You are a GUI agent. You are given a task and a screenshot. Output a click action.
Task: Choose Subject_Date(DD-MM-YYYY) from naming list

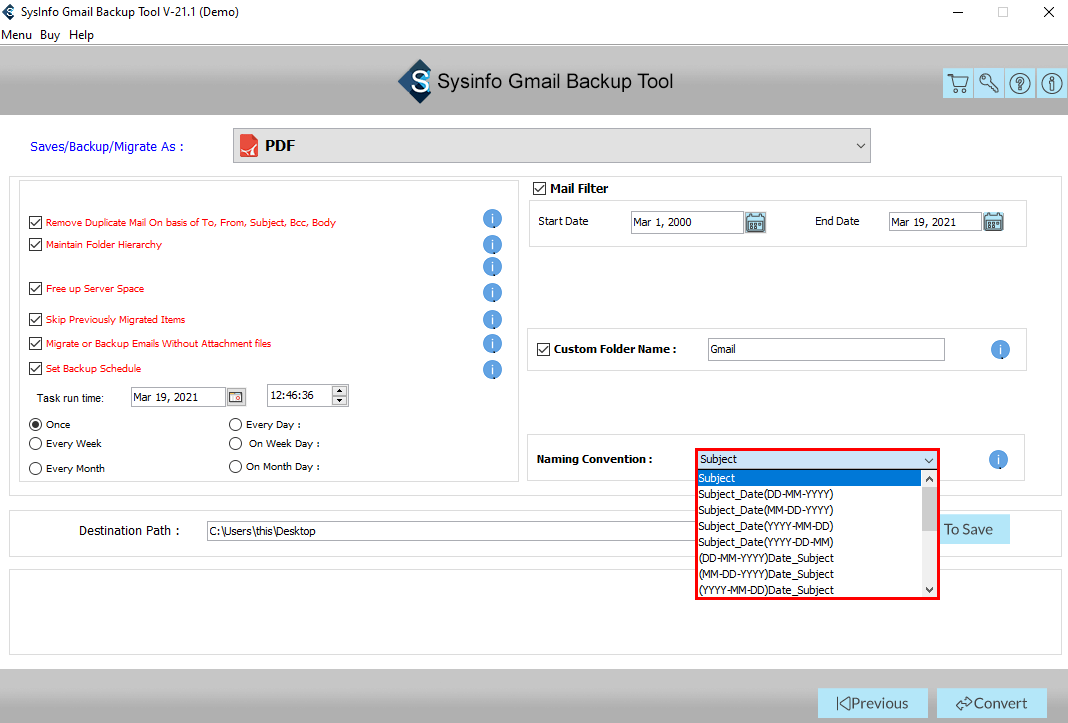point(765,494)
